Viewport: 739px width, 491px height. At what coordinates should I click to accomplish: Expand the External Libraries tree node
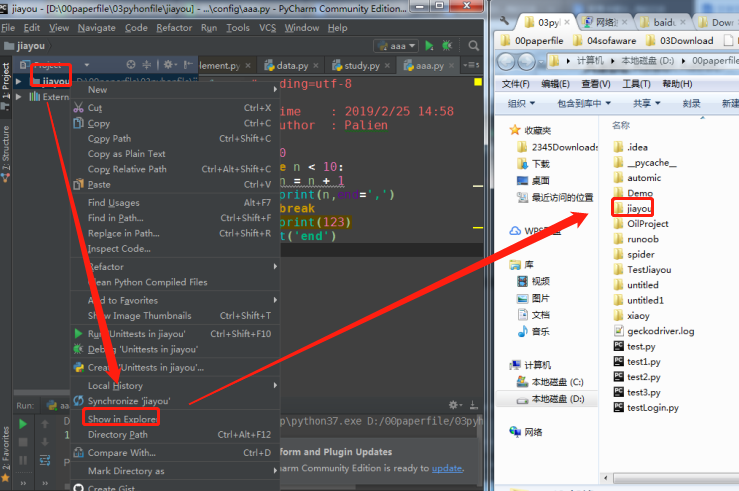[x=18, y=97]
